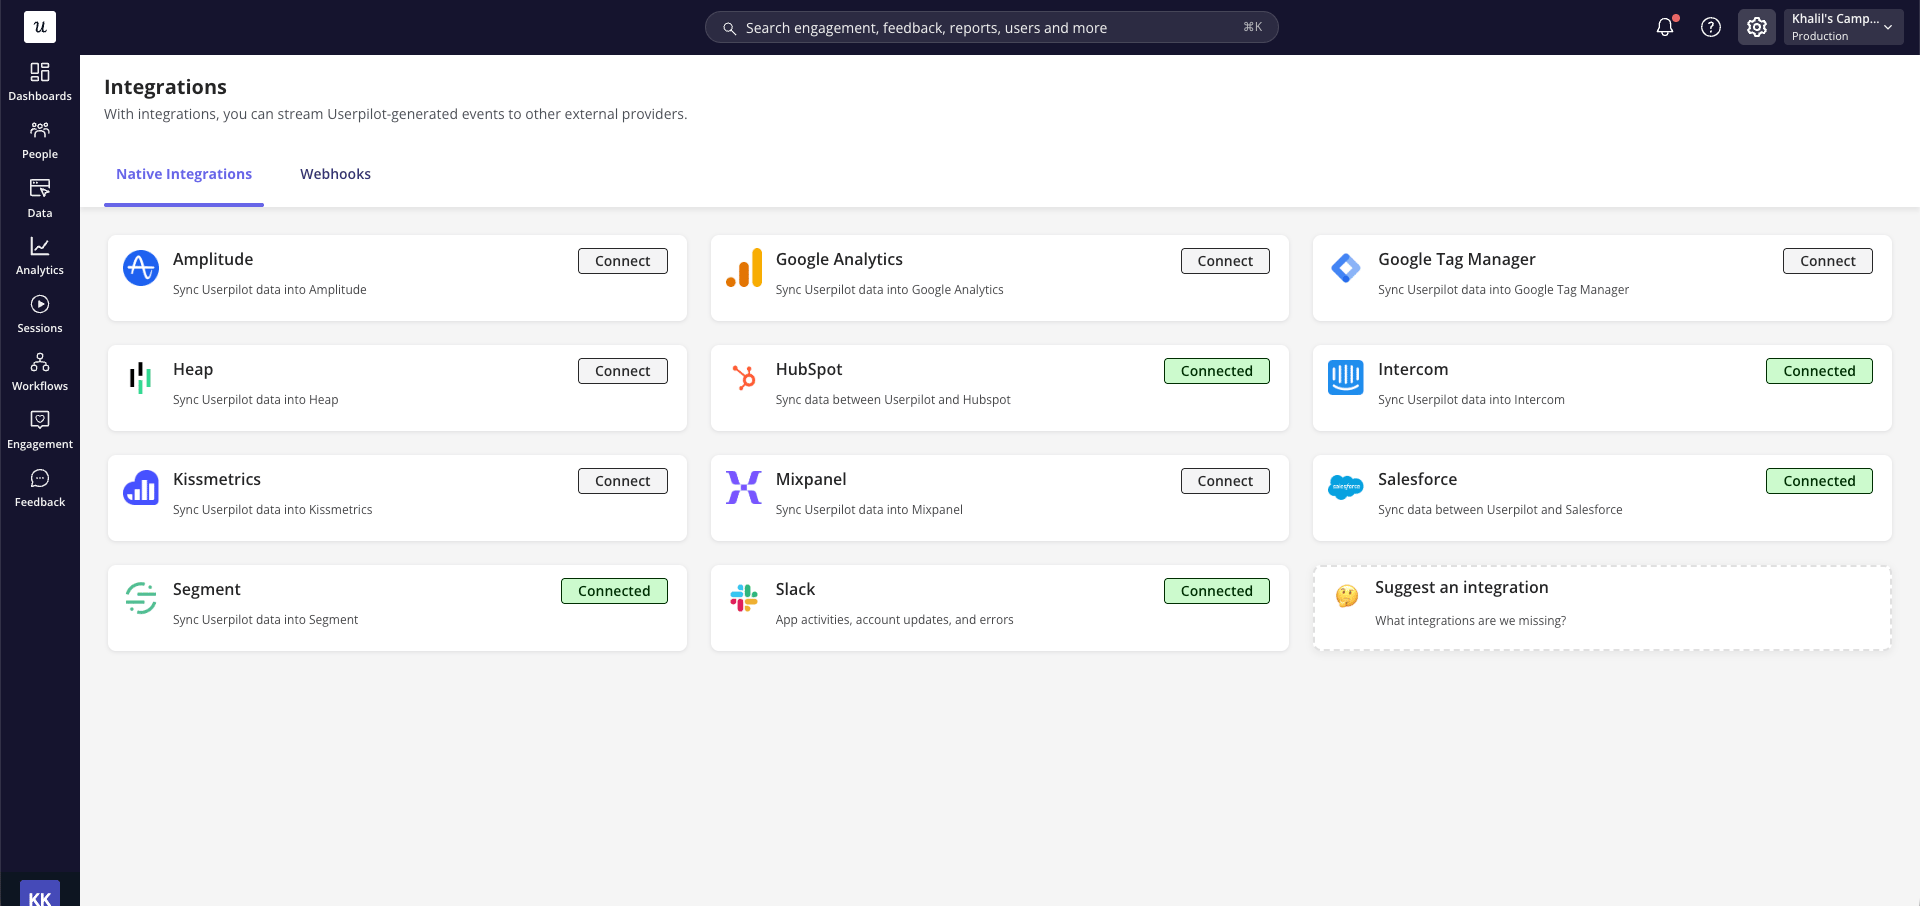Click the search engagement input field
1920x906 pixels.
click(992, 27)
